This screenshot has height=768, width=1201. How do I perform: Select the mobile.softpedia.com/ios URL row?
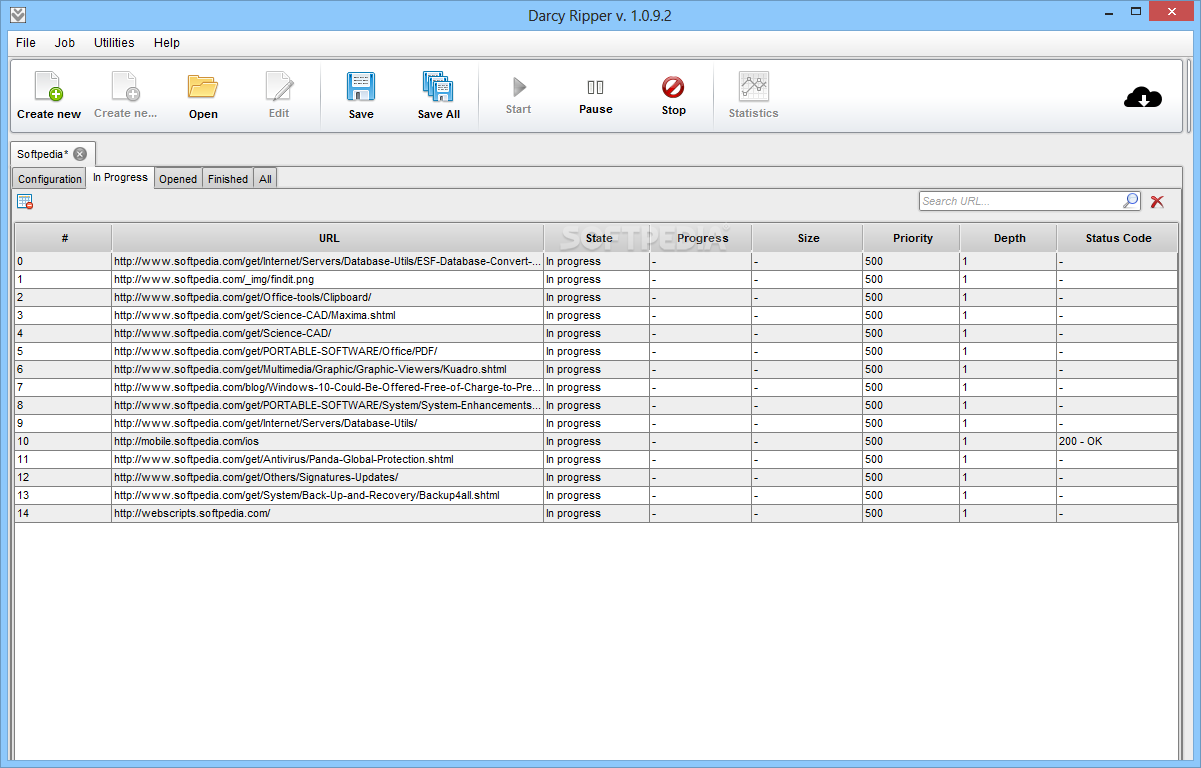596,441
